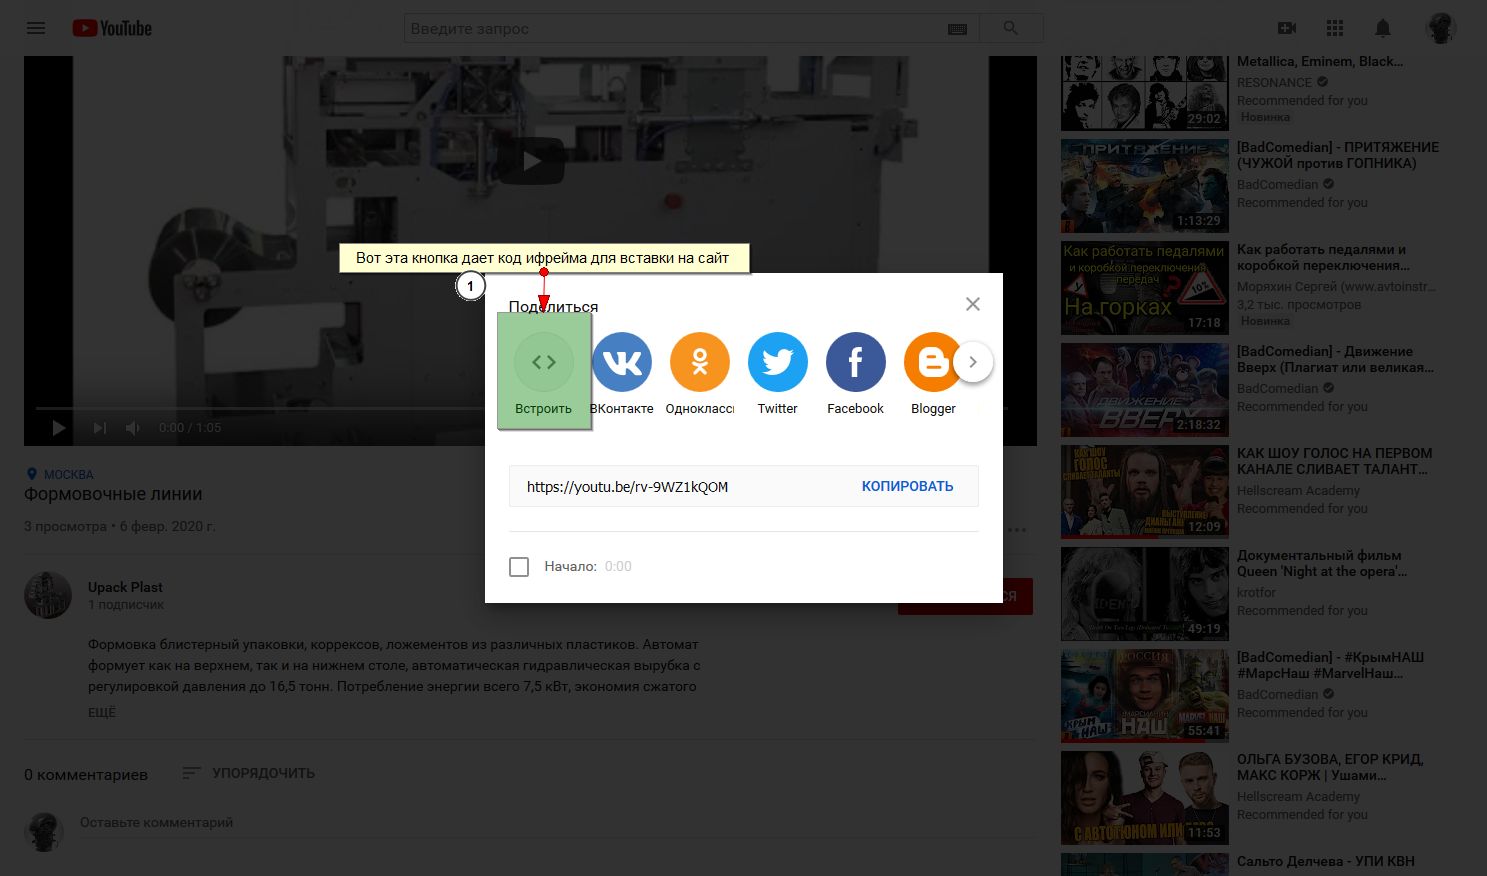The width and height of the screenshot is (1487, 876).
Task: Open the account avatar menu
Action: pyautogui.click(x=1441, y=28)
